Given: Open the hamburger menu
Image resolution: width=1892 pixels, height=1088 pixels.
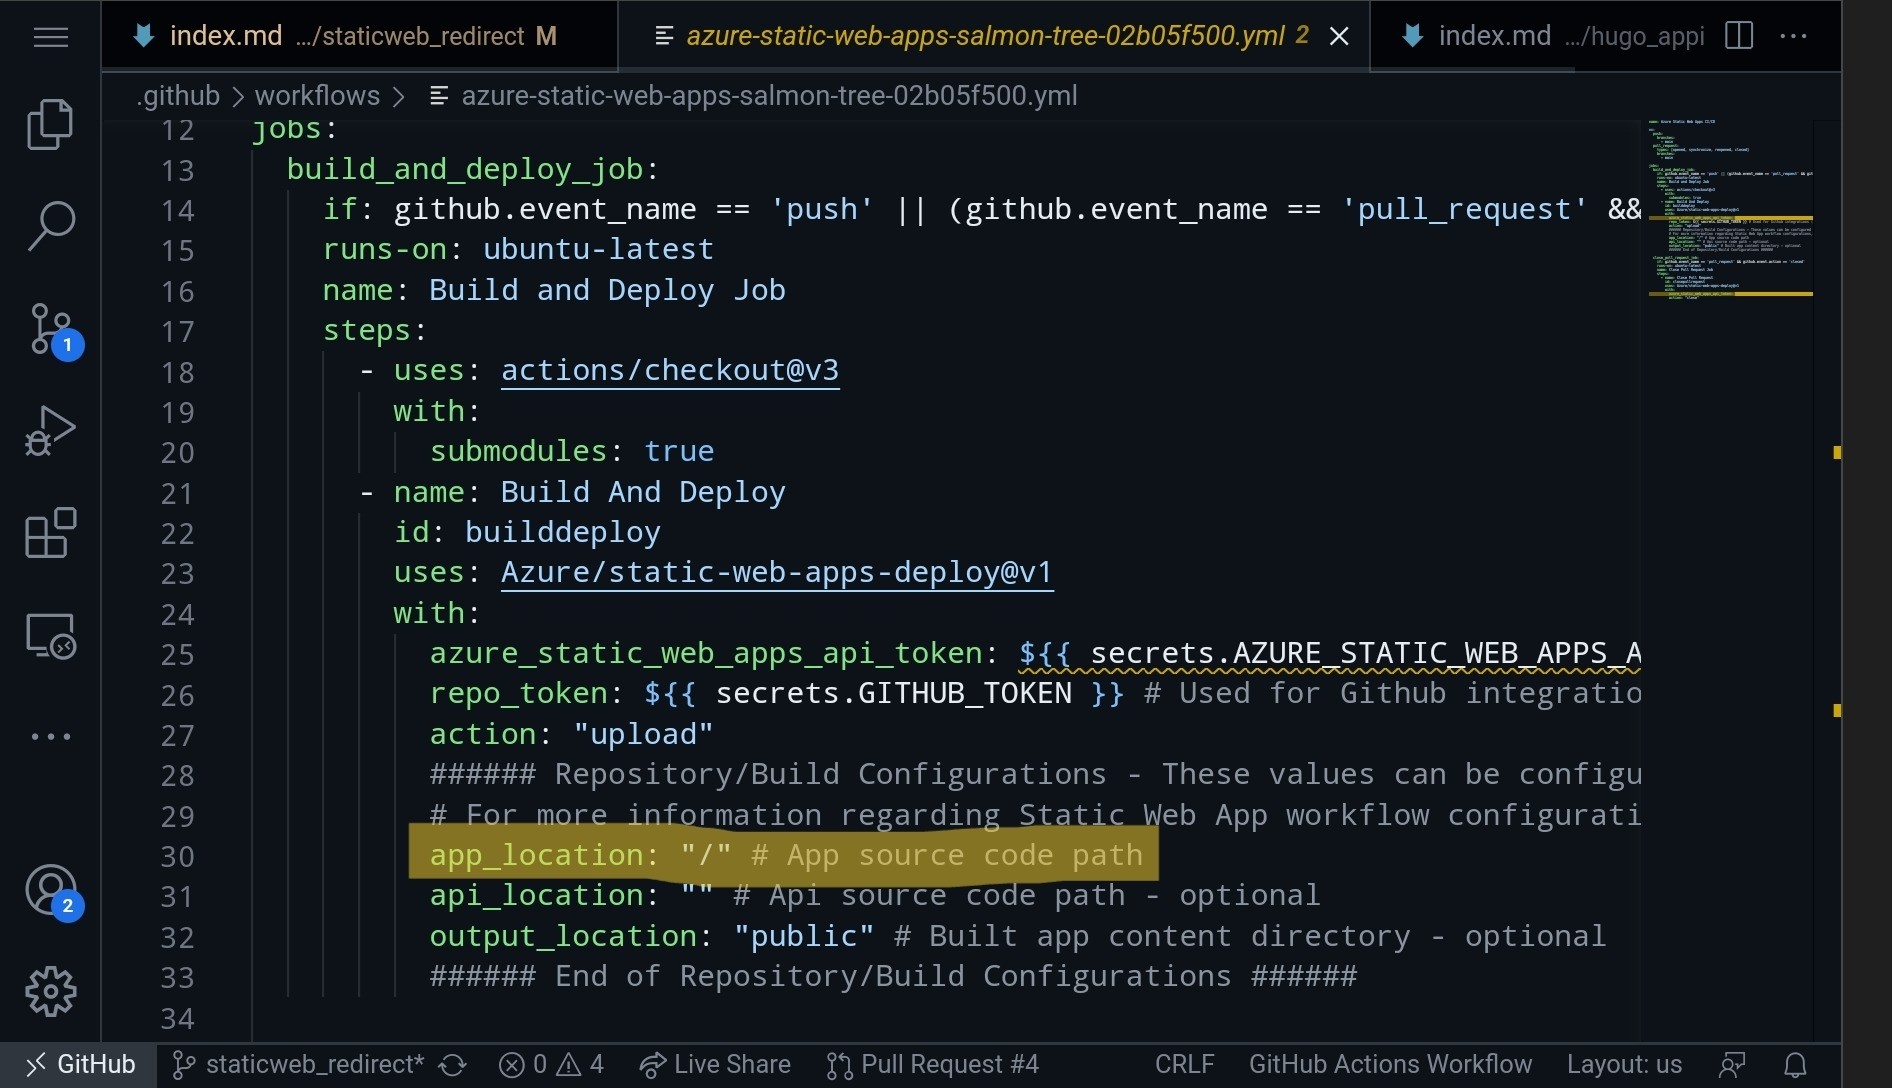Looking at the screenshot, I should [50, 37].
